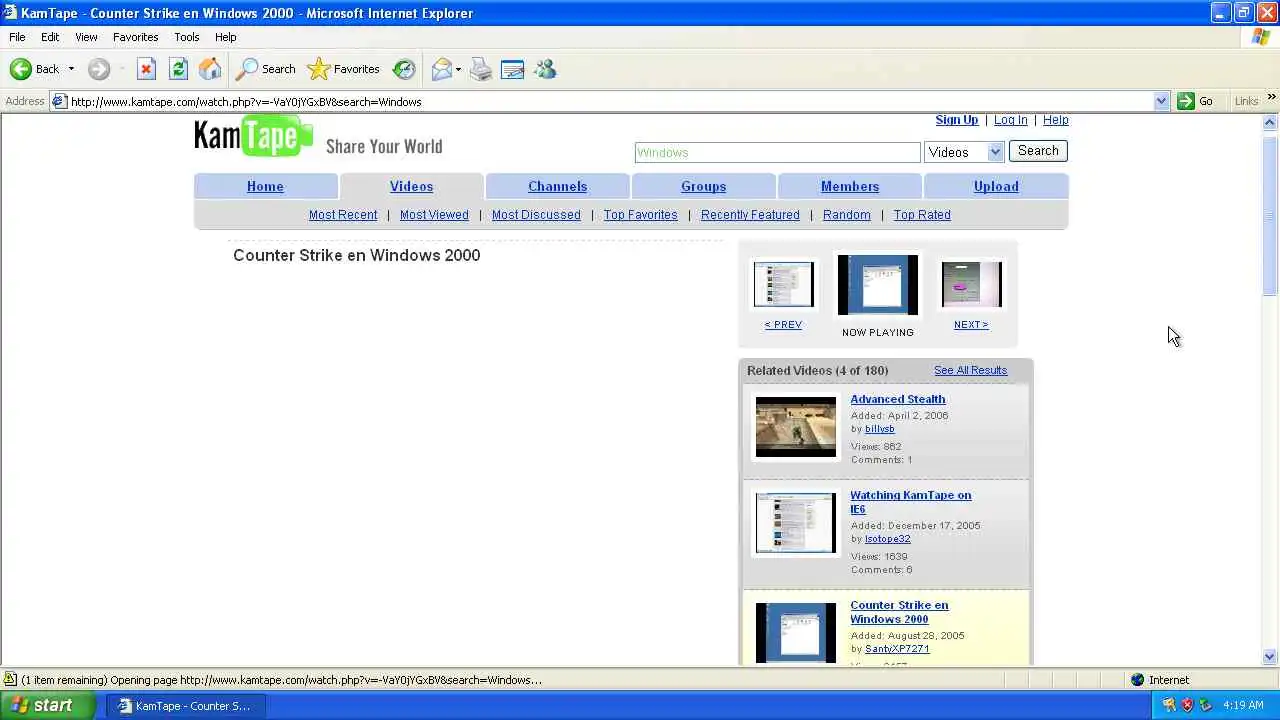Open the Most Viewed link
1280x720 pixels.
pyautogui.click(x=434, y=215)
